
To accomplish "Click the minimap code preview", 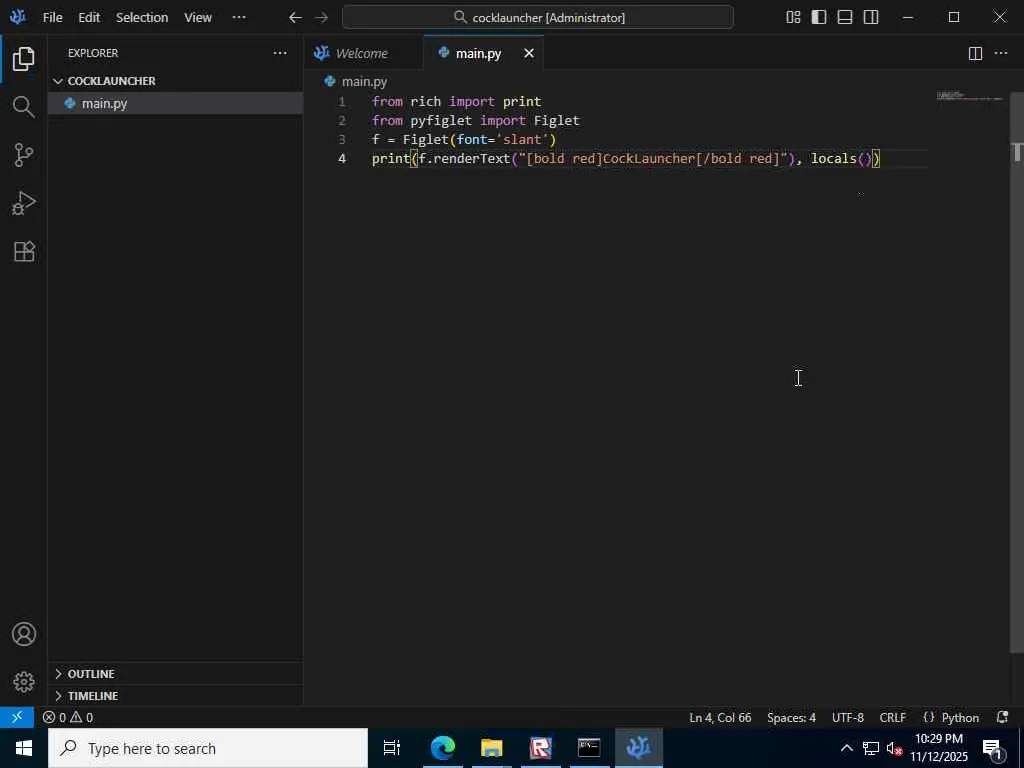I will coord(969,97).
